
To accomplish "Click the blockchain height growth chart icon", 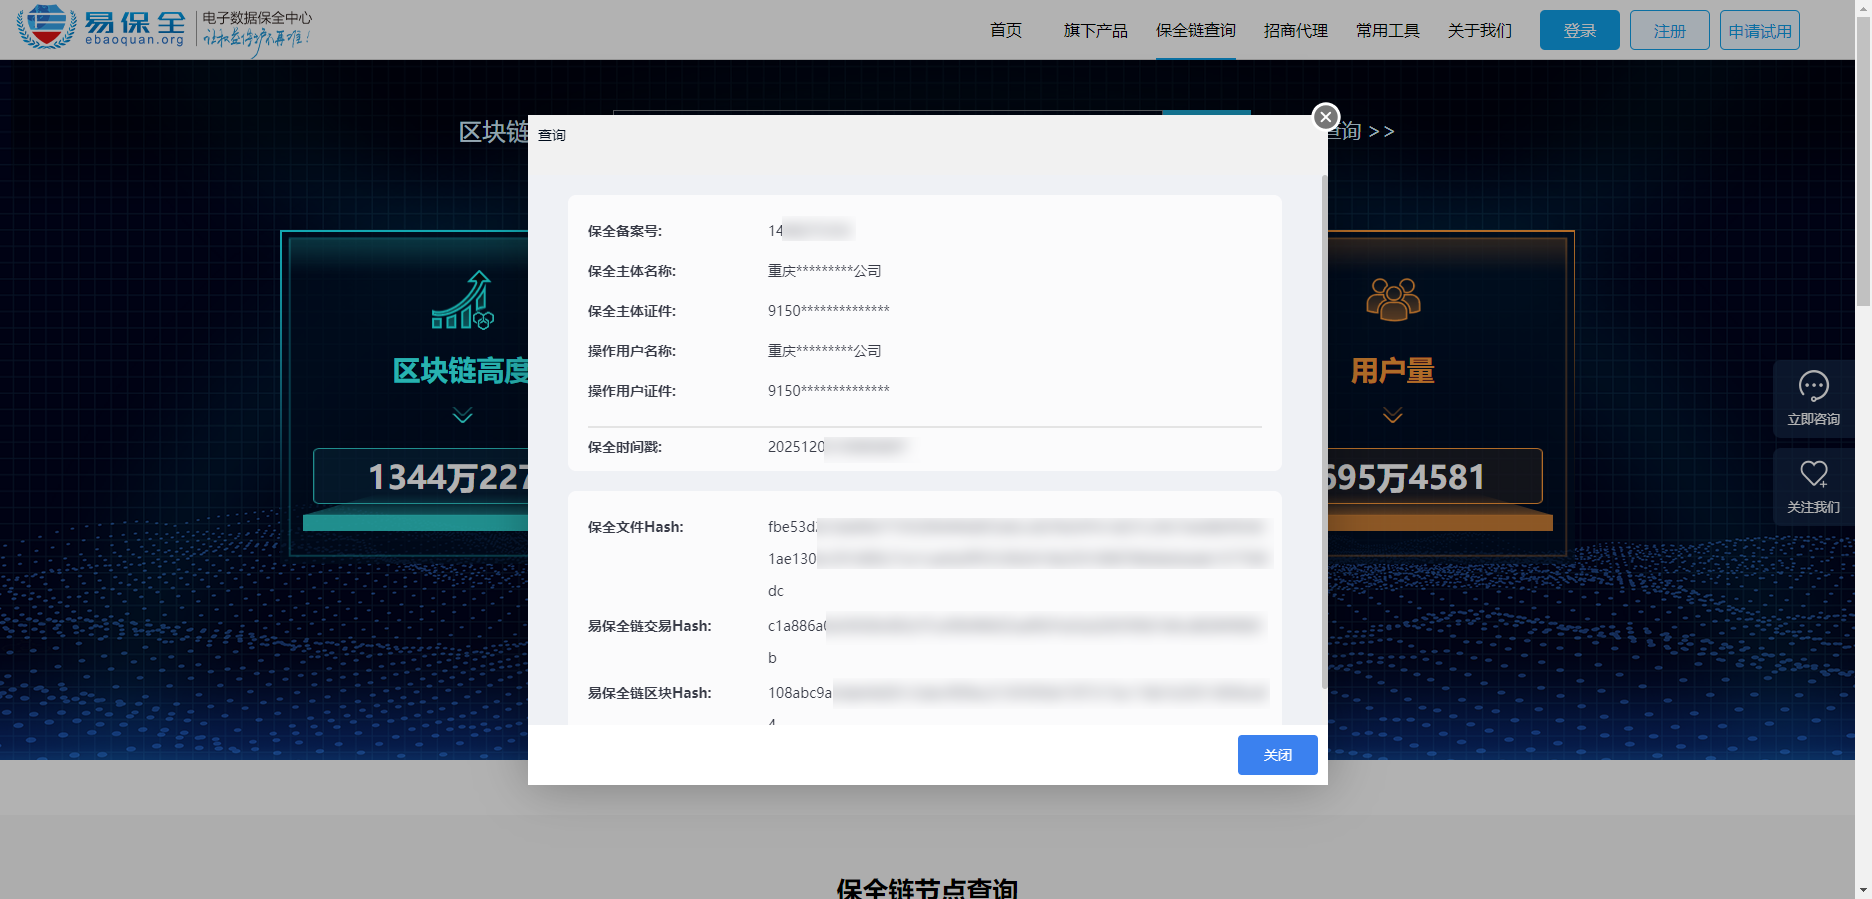I will pyautogui.click(x=462, y=301).
